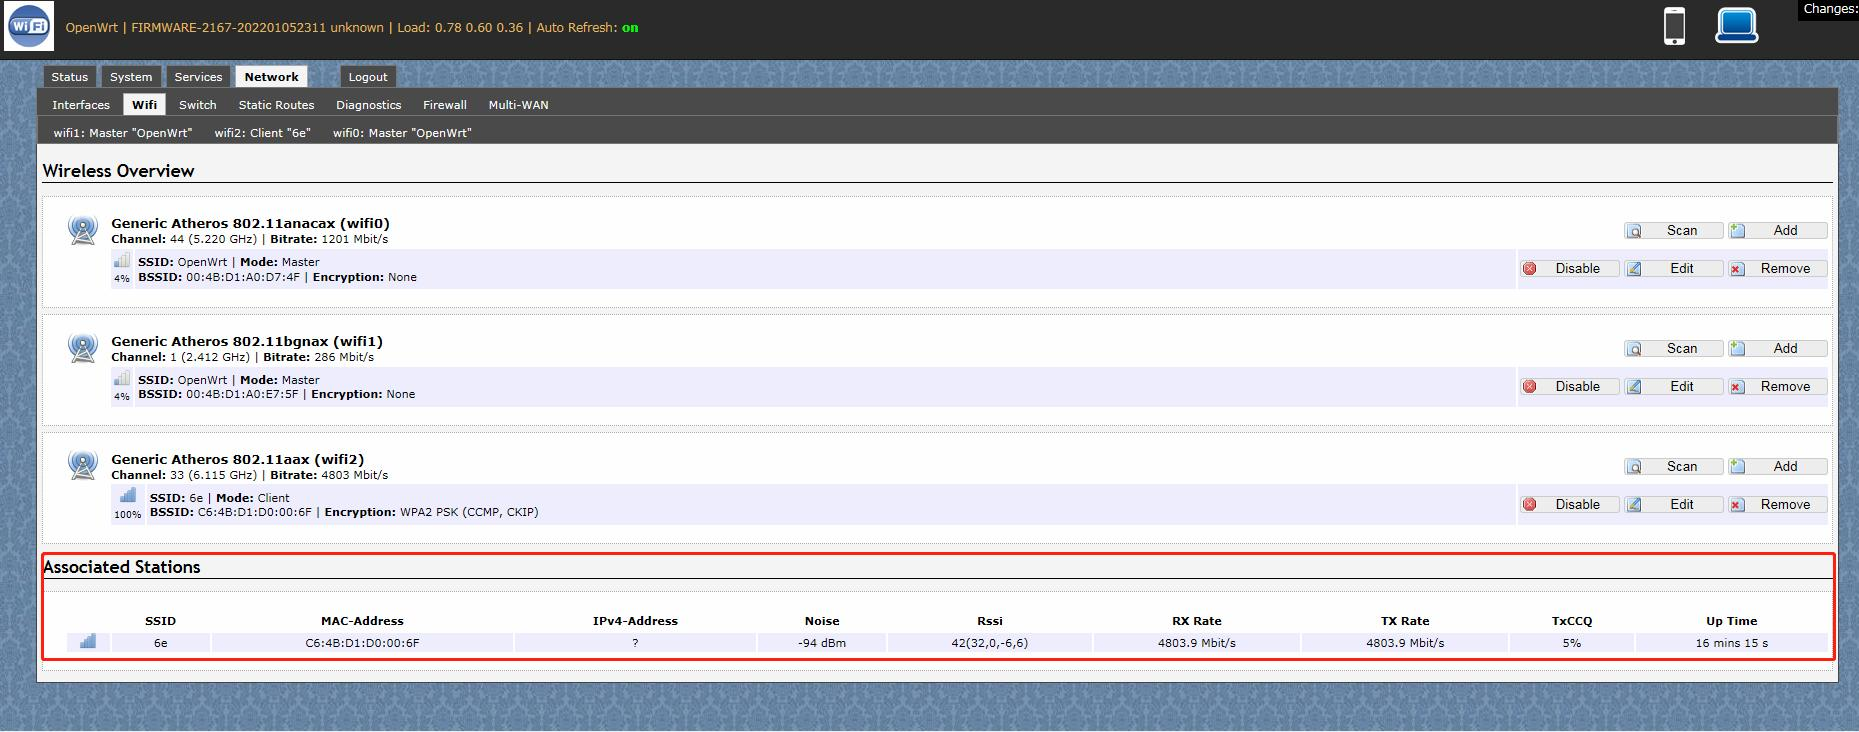Go to the Interfaces subtab
Image resolution: width=1859 pixels, height=732 pixels.
(x=81, y=105)
